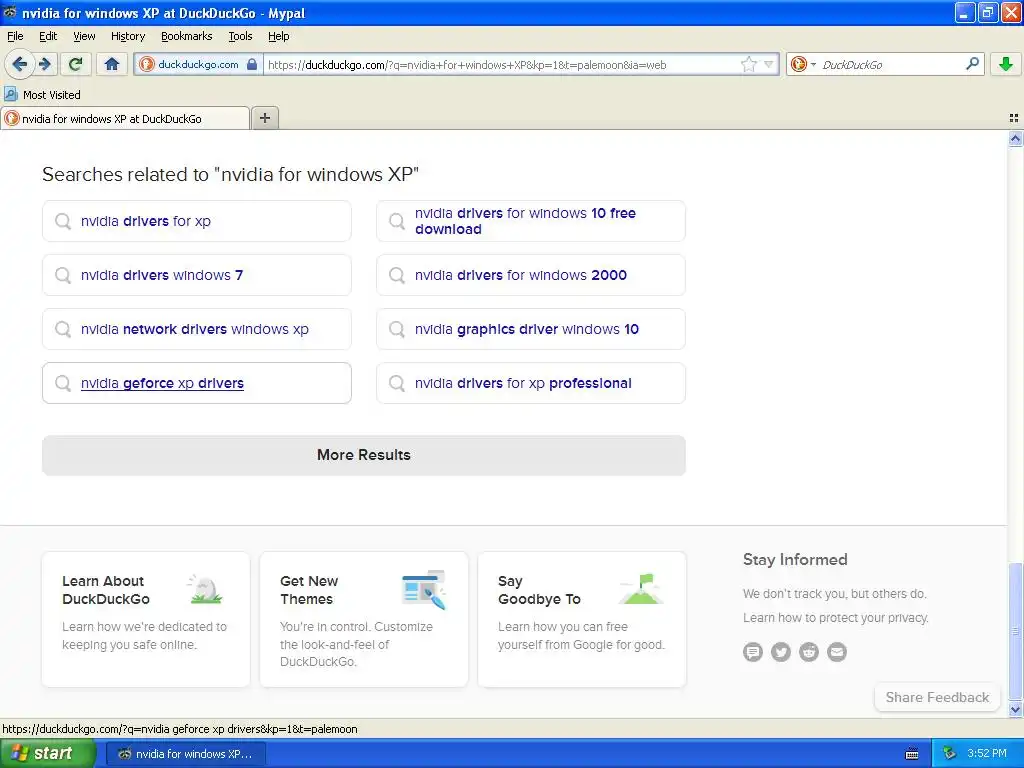Open the Help menu

(278, 36)
